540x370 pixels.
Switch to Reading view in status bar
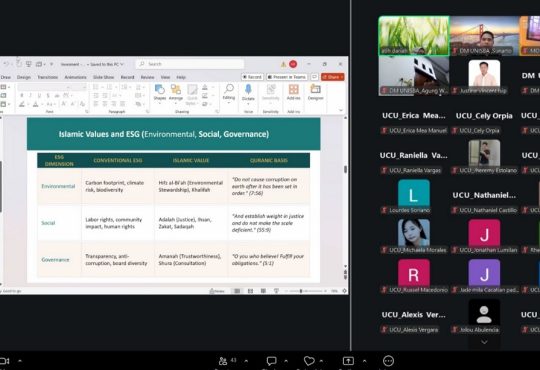click(x=263, y=291)
